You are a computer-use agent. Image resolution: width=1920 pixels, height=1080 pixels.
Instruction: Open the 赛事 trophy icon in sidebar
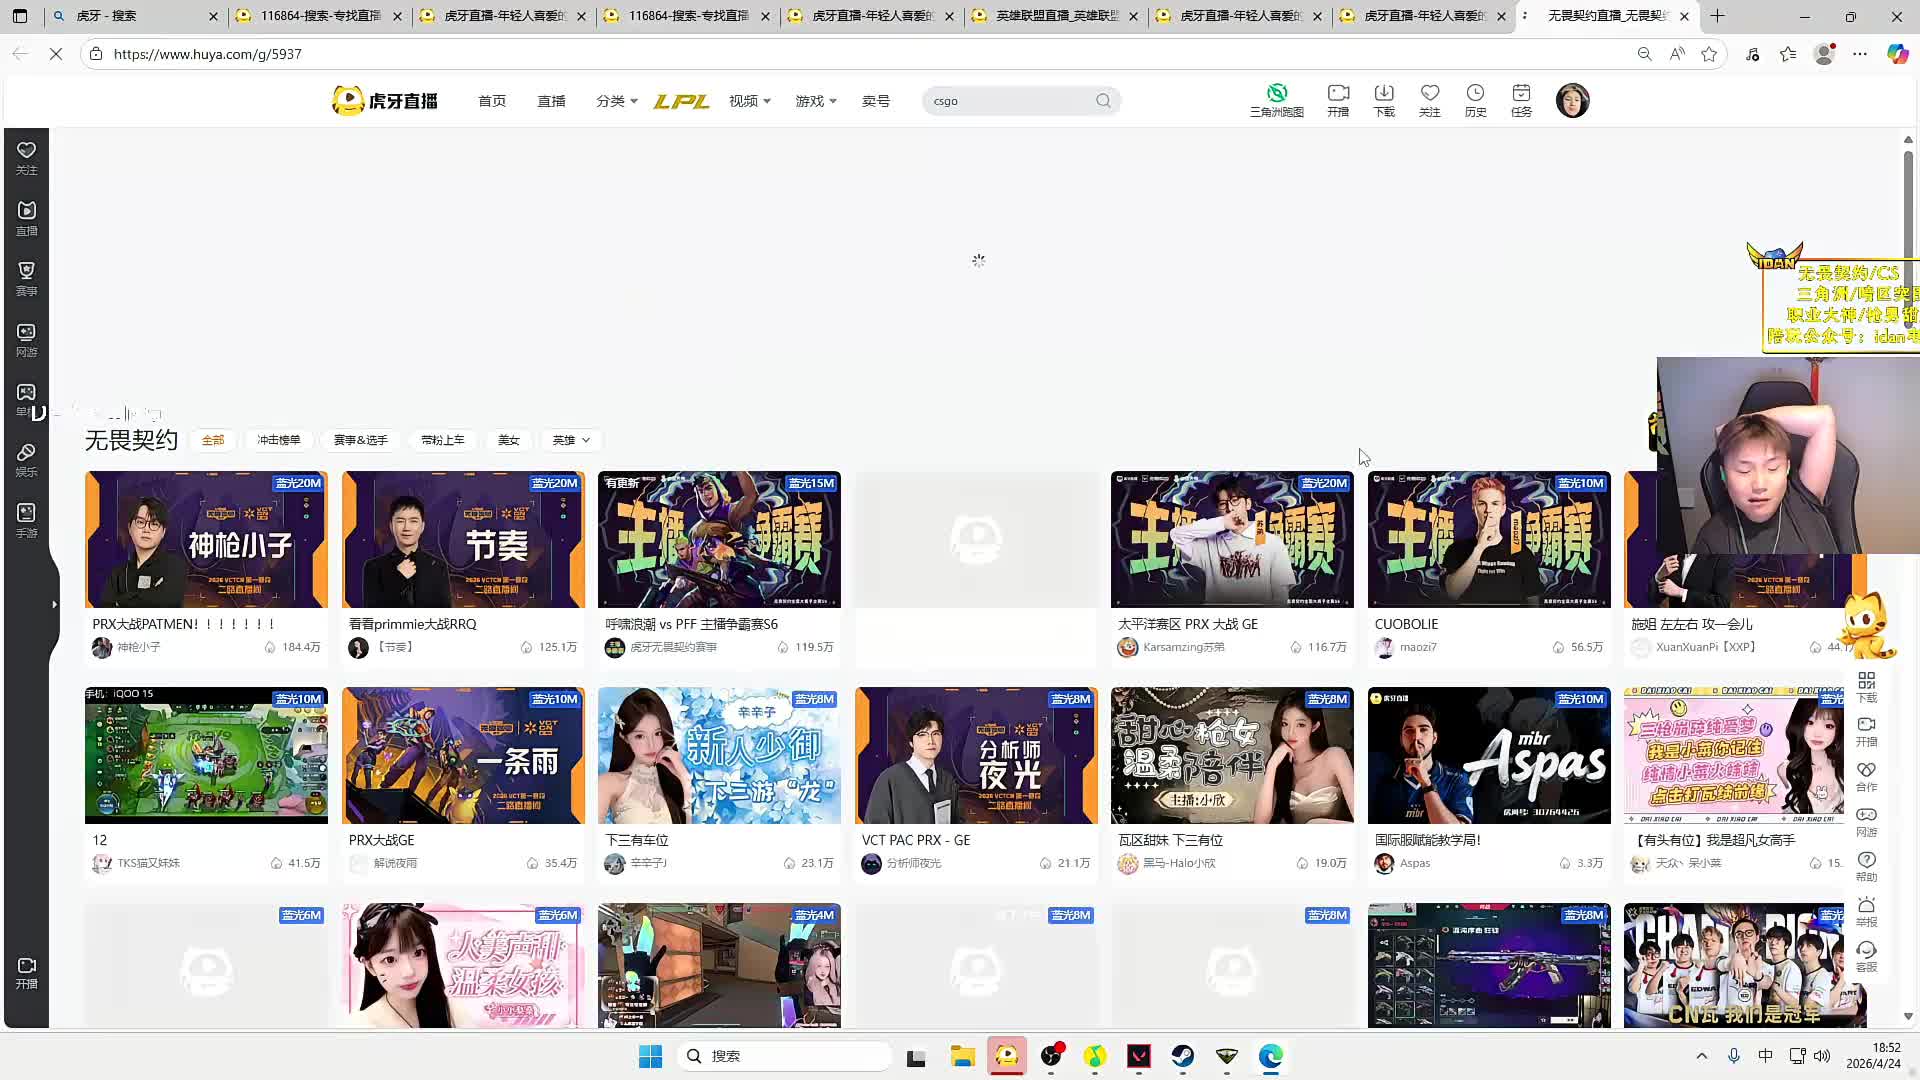(x=26, y=271)
